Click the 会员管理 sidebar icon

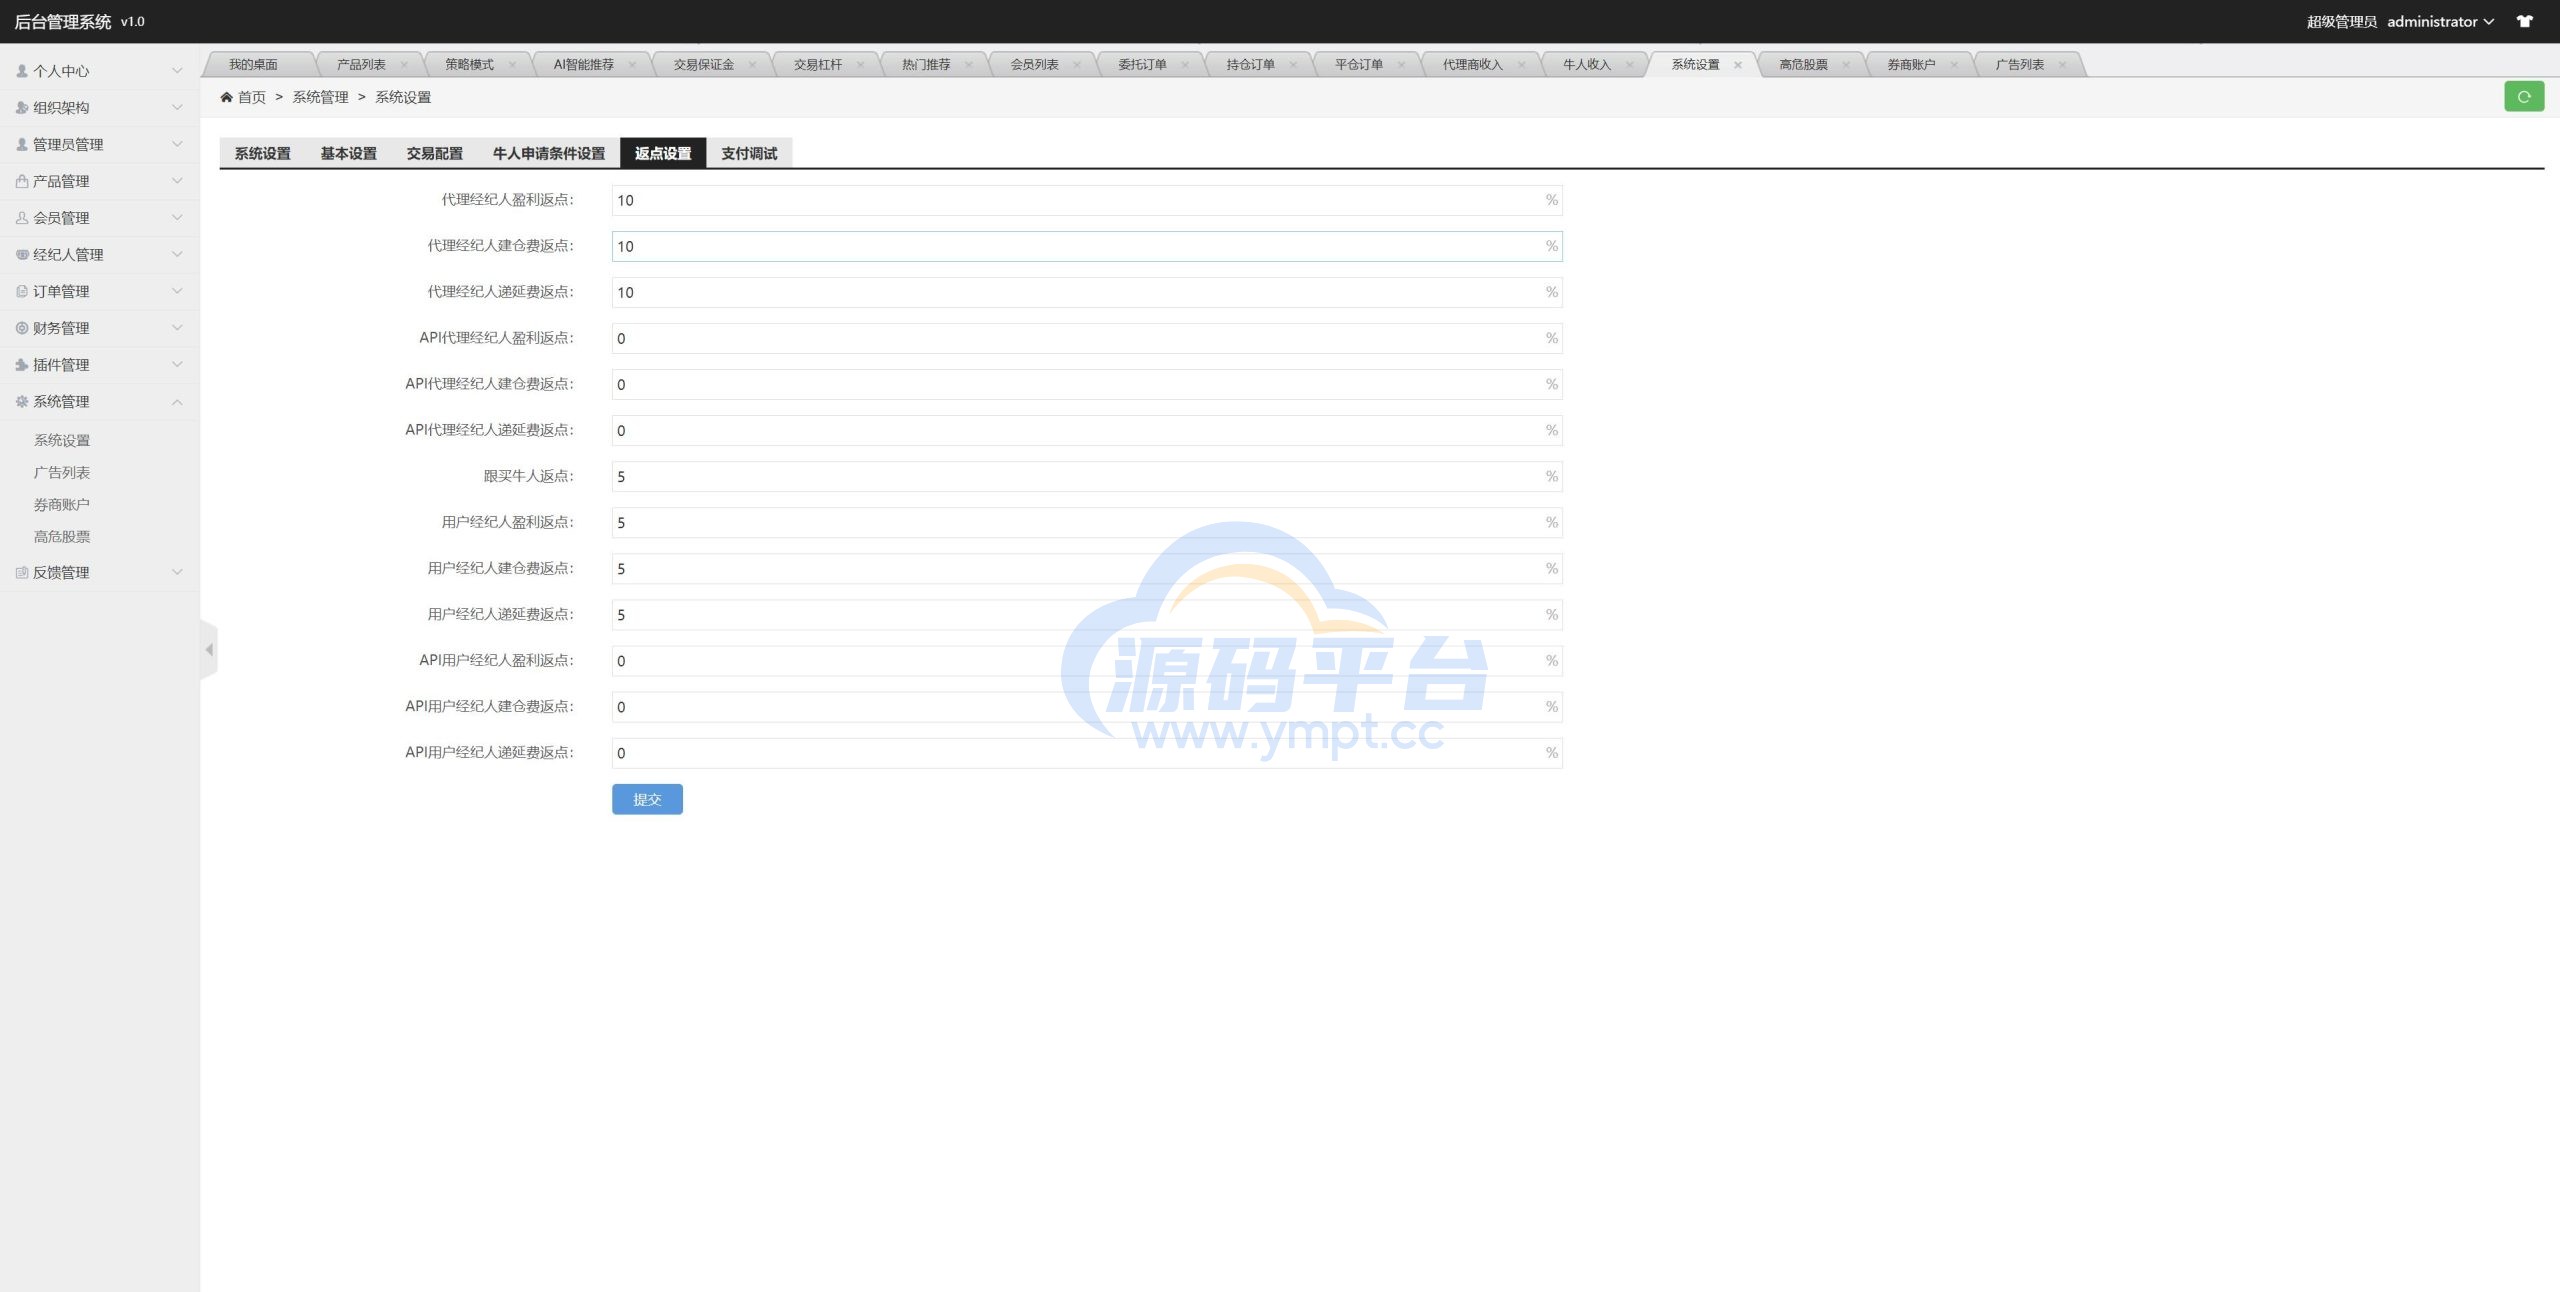point(22,218)
